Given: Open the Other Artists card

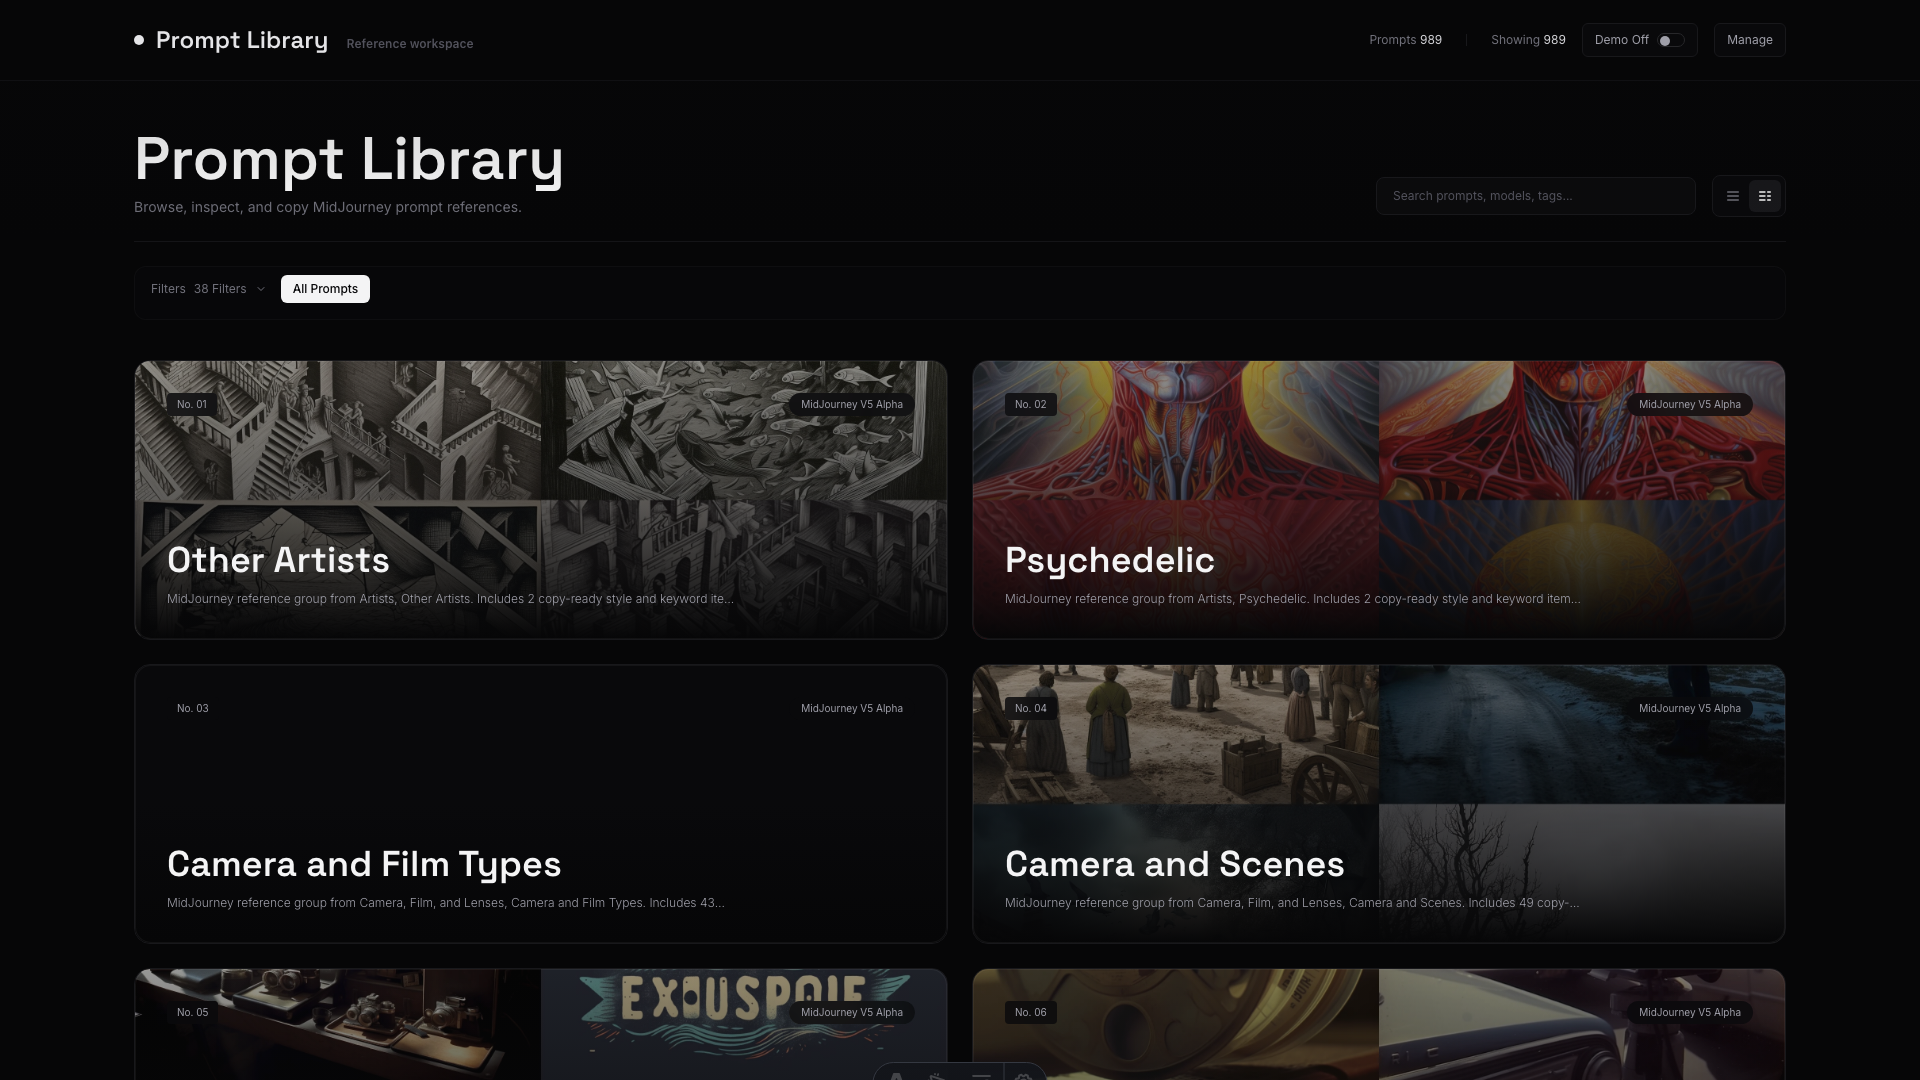Looking at the screenshot, I should click(541, 500).
